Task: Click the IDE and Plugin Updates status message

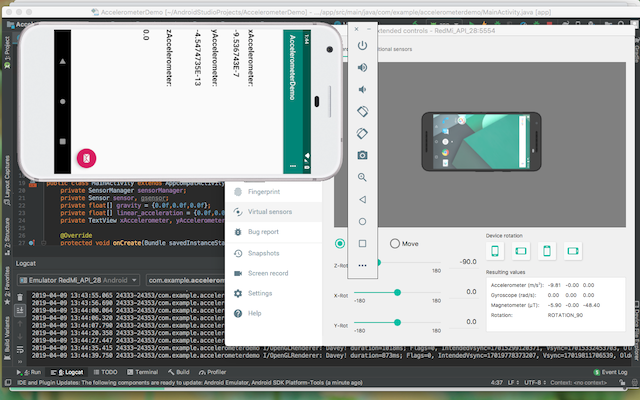Action: coord(190,382)
